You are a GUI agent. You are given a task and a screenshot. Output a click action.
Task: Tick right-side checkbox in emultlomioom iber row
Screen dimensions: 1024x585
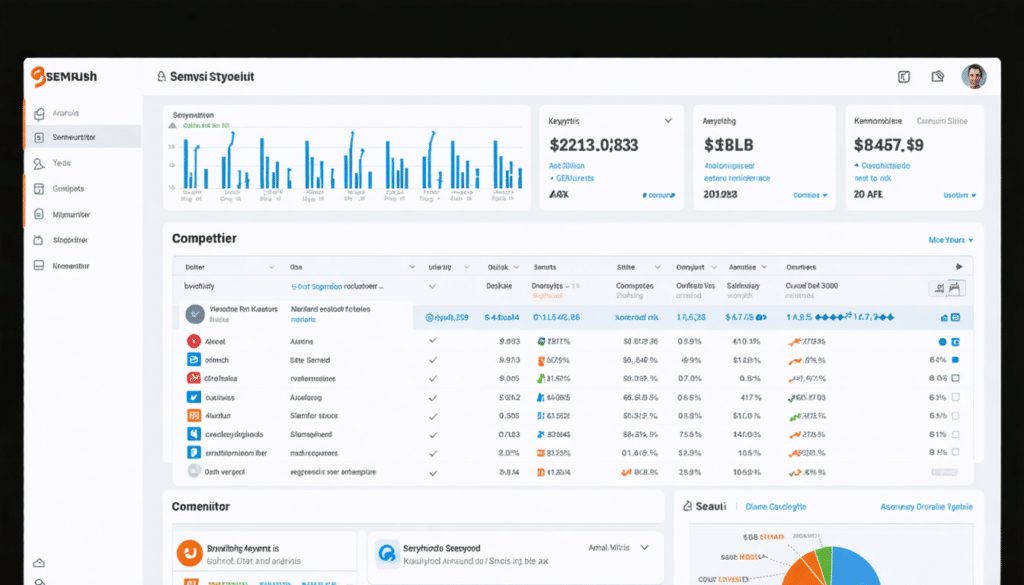coord(955,452)
